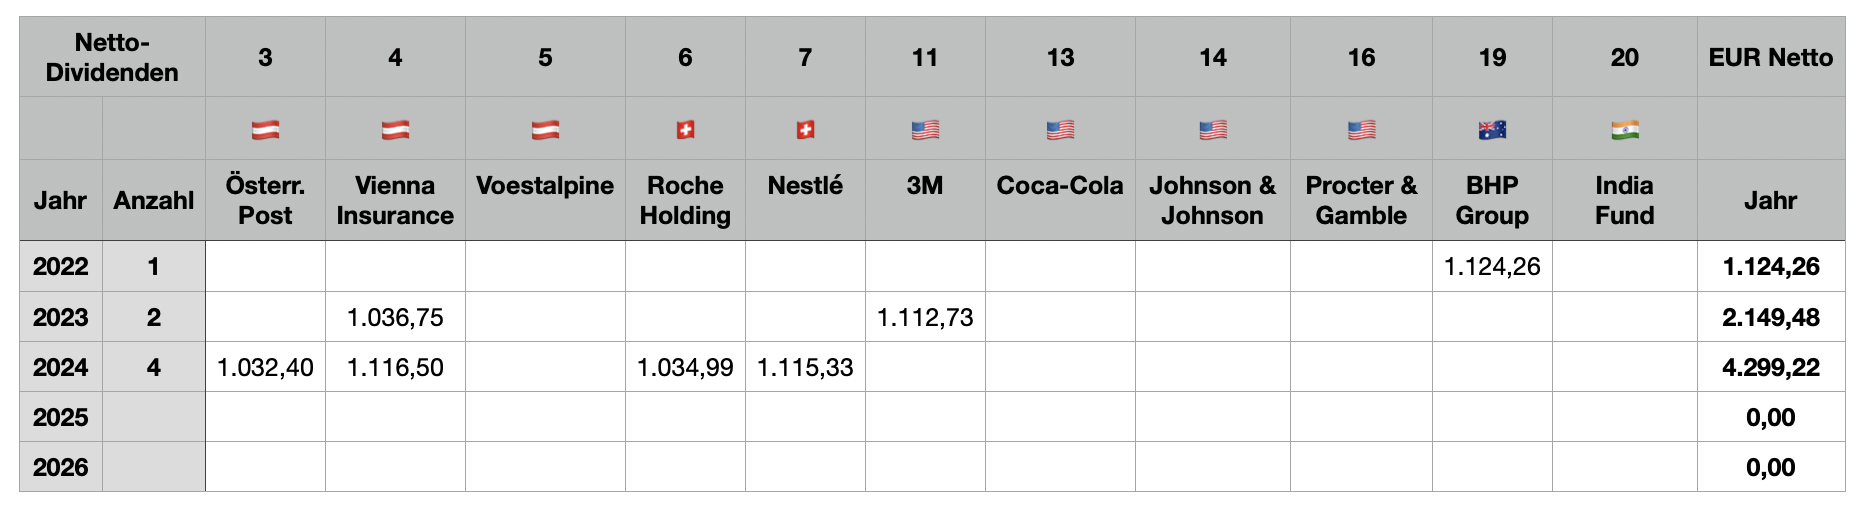This screenshot has height=518, width=1864.
Task: Click the EUR Netto column header
Action: (1770, 58)
